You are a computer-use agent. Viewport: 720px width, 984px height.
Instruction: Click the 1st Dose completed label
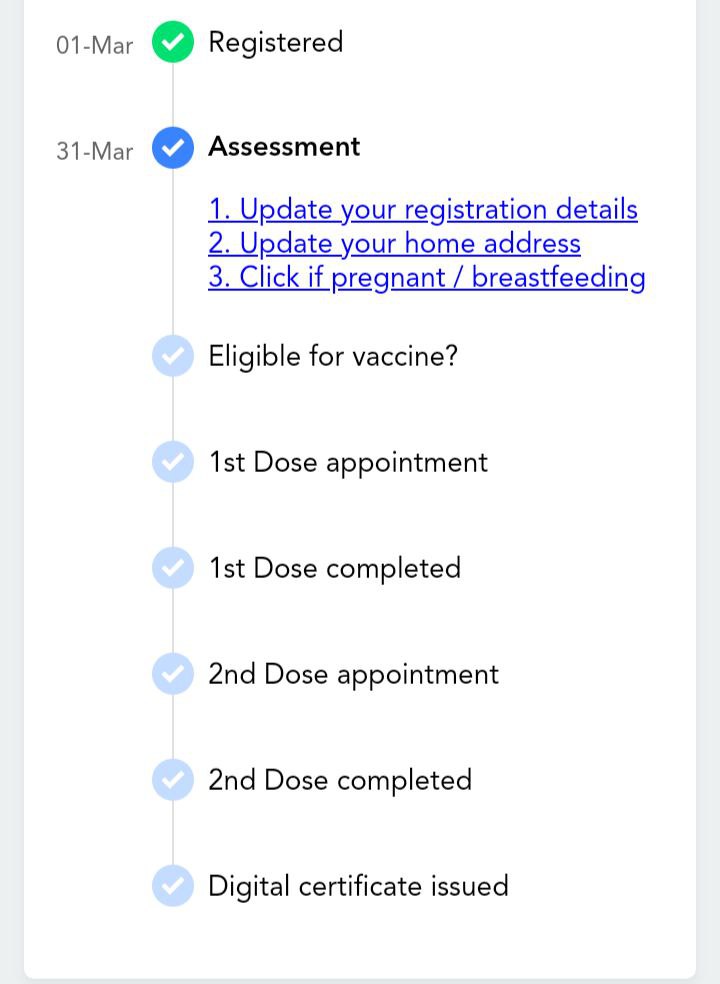point(335,569)
